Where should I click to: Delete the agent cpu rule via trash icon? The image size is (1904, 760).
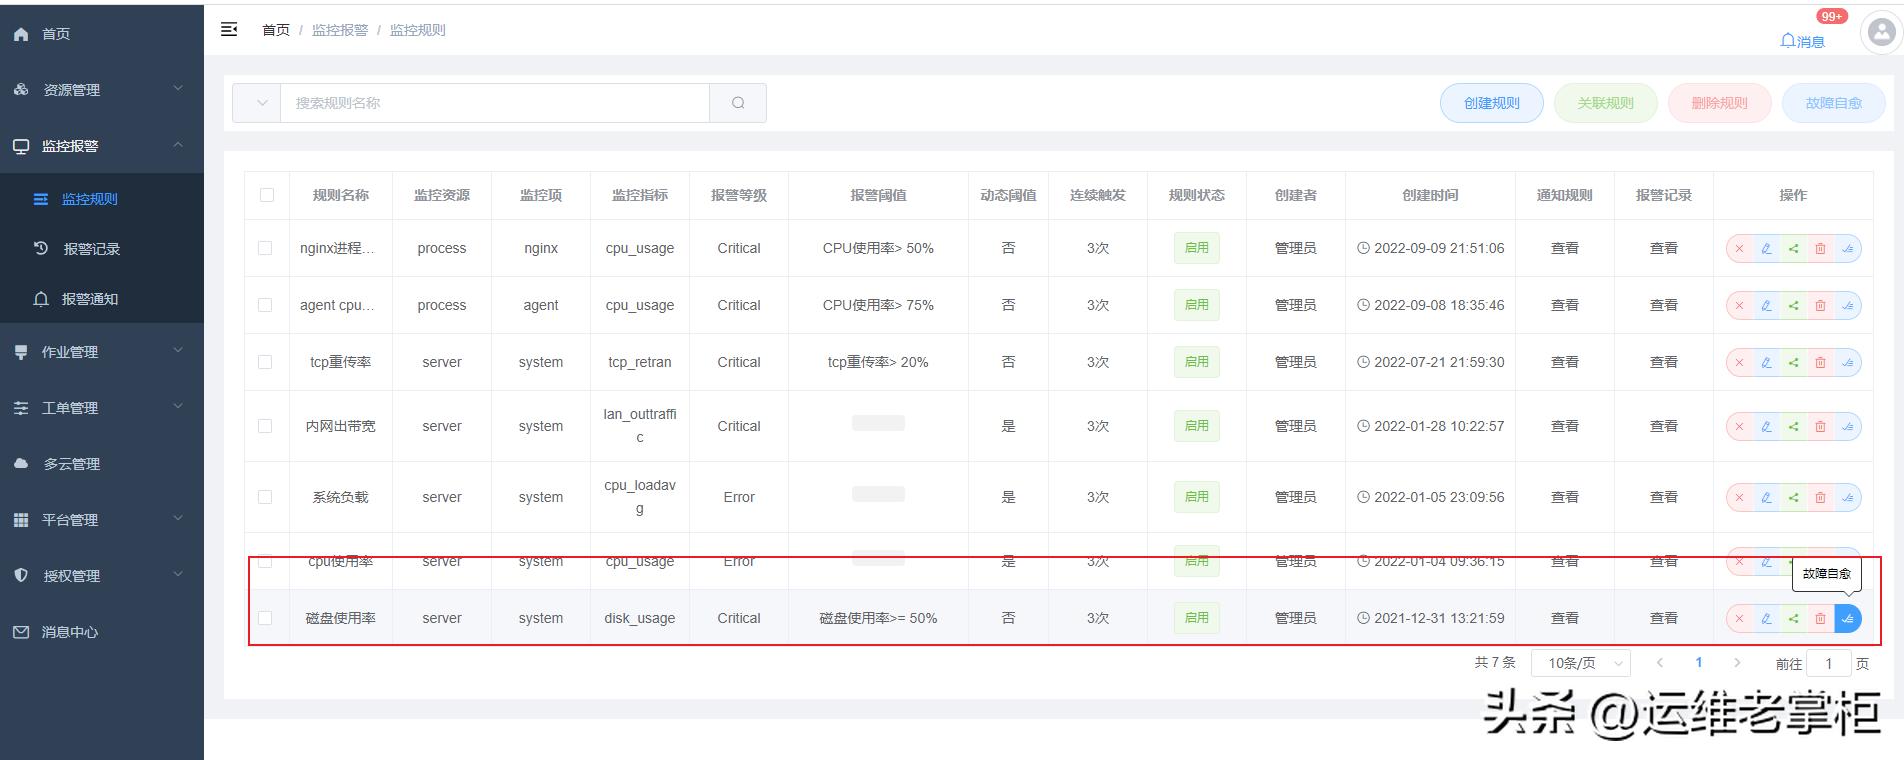(1820, 305)
